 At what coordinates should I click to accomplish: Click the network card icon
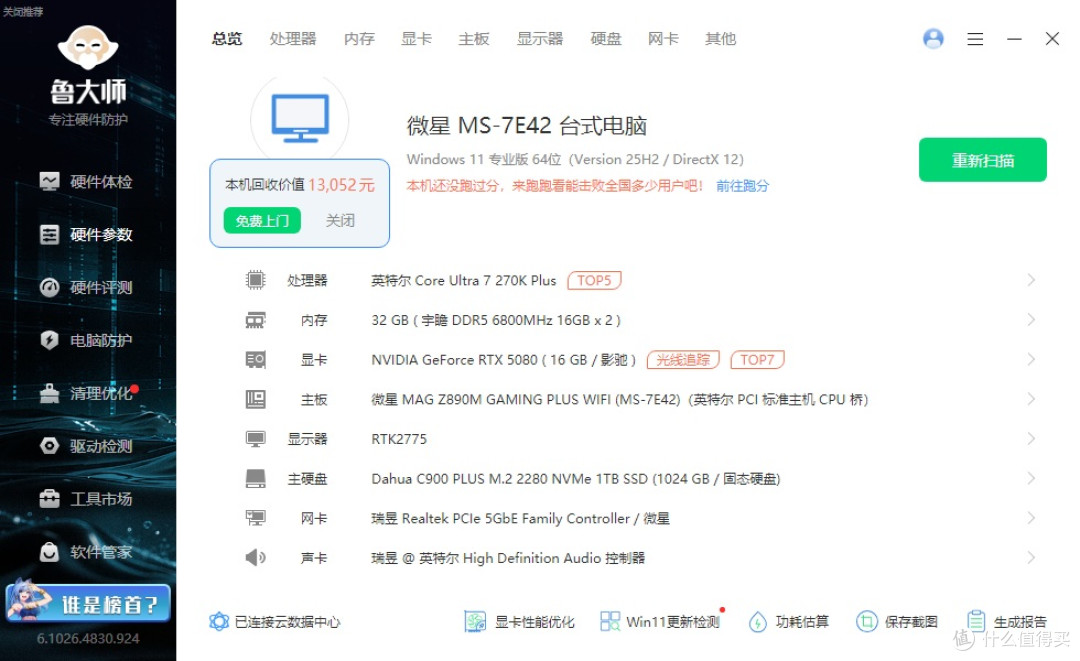(x=256, y=518)
